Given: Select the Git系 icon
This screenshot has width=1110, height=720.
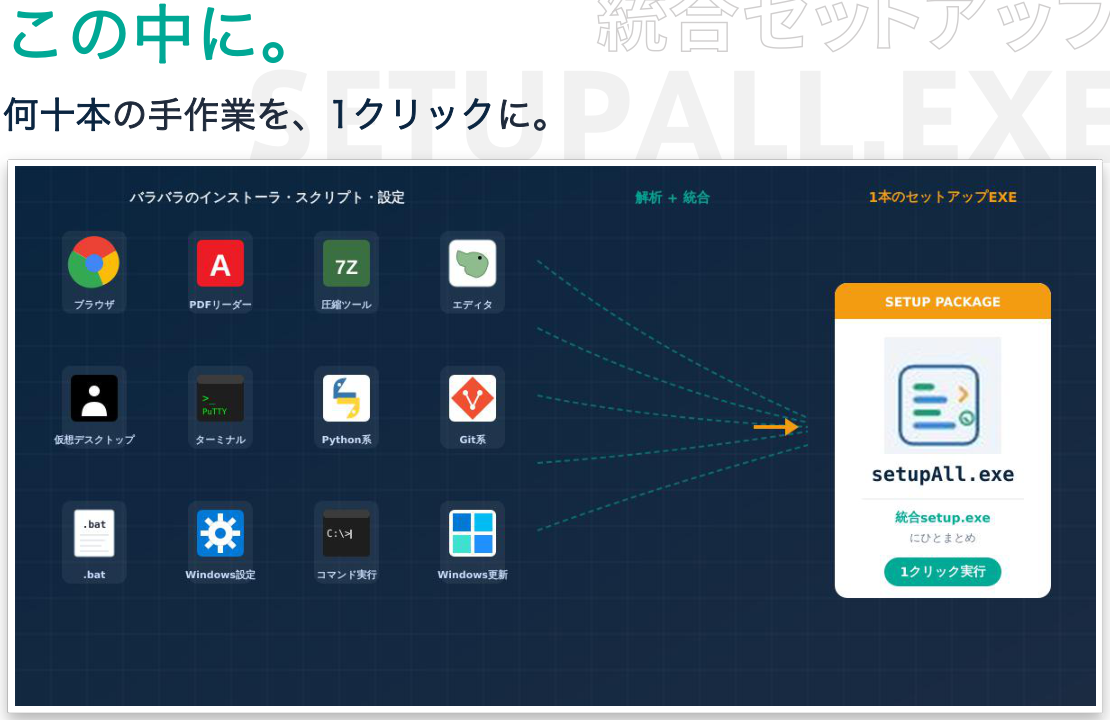Looking at the screenshot, I should [x=472, y=398].
